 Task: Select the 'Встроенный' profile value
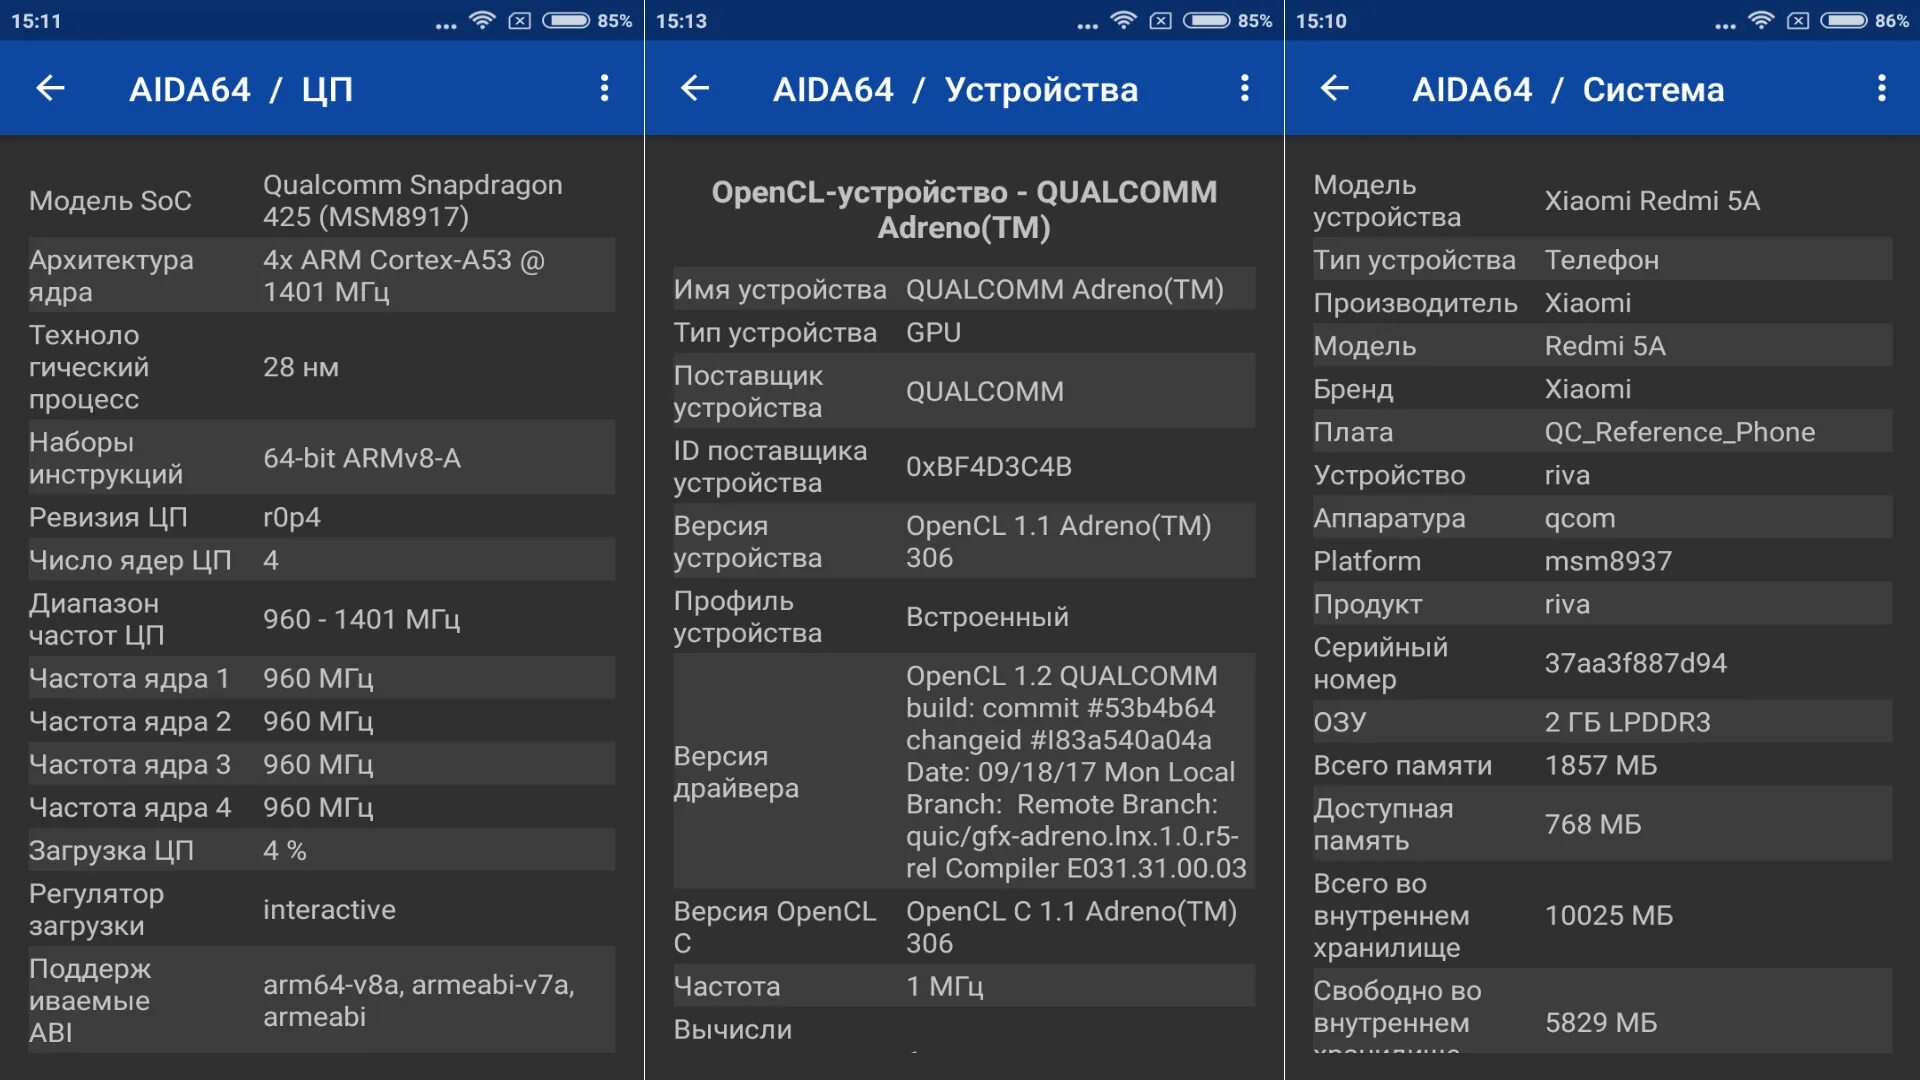click(x=987, y=617)
